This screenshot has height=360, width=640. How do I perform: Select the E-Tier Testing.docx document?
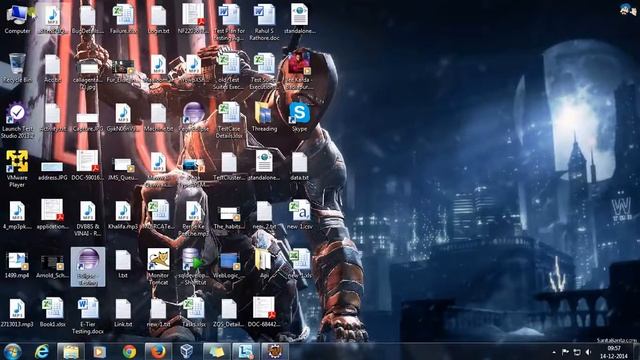pos(88,316)
